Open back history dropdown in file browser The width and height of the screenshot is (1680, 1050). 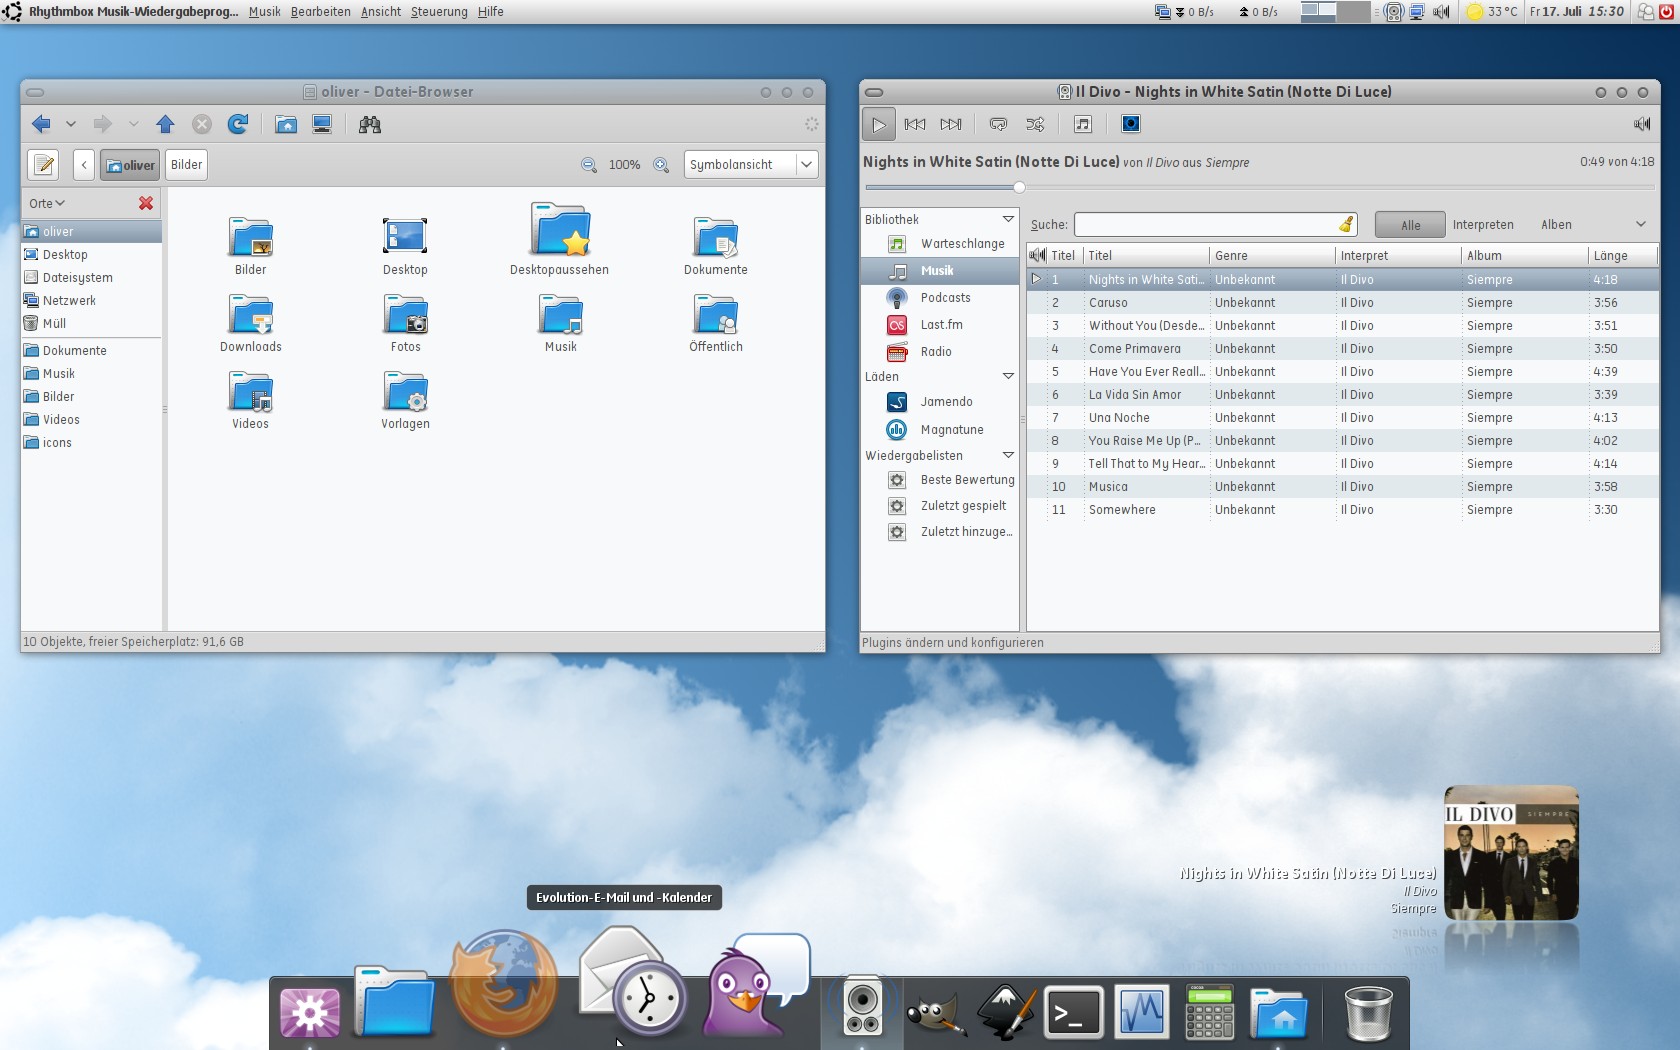[71, 124]
